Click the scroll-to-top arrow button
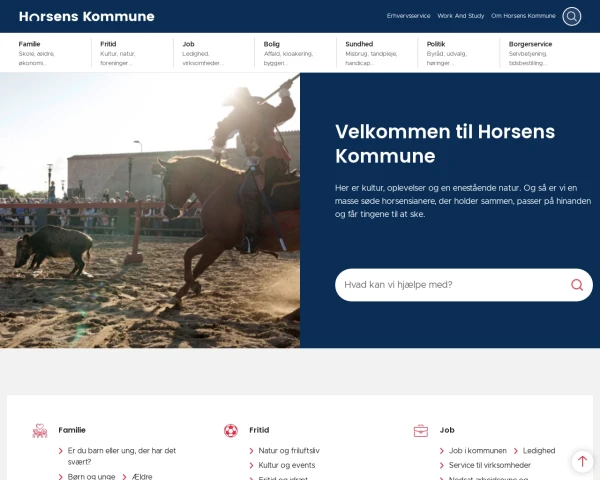The width and height of the screenshot is (600, 480). point(582,461)
